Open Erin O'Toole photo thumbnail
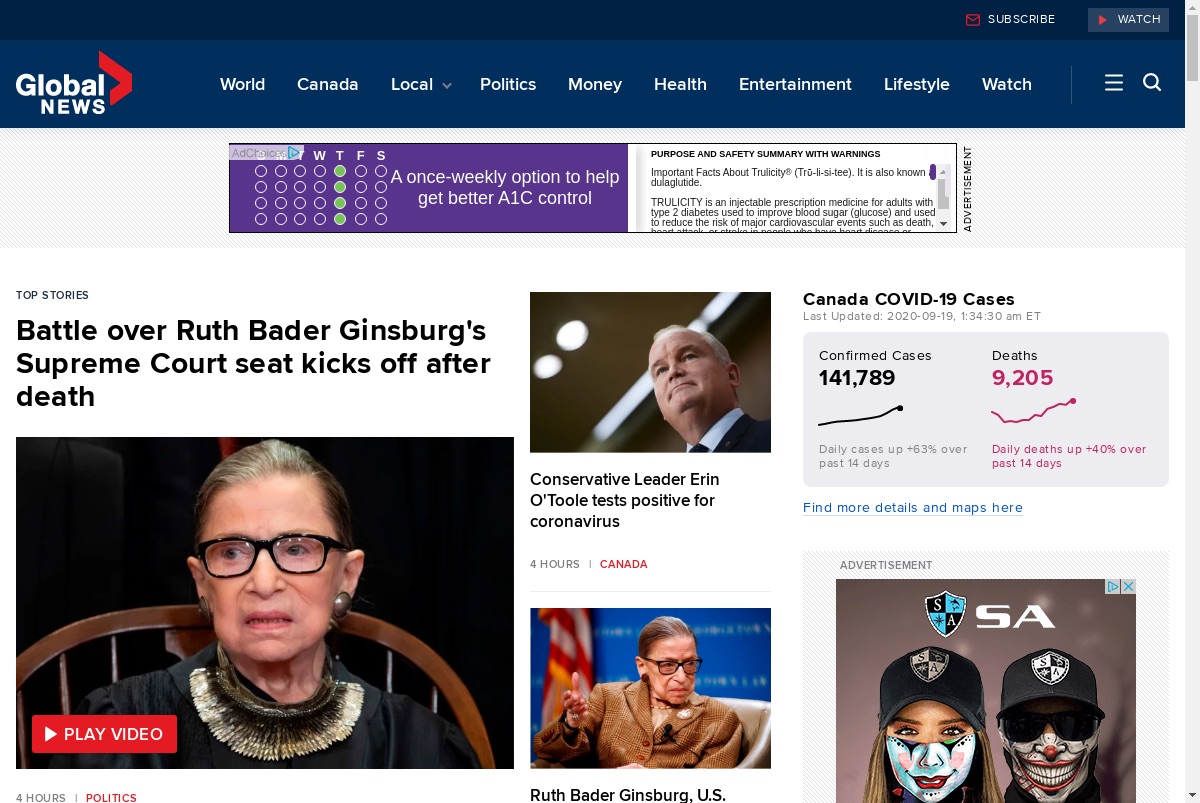The image size is (1200, 803). tap(650, 372)
